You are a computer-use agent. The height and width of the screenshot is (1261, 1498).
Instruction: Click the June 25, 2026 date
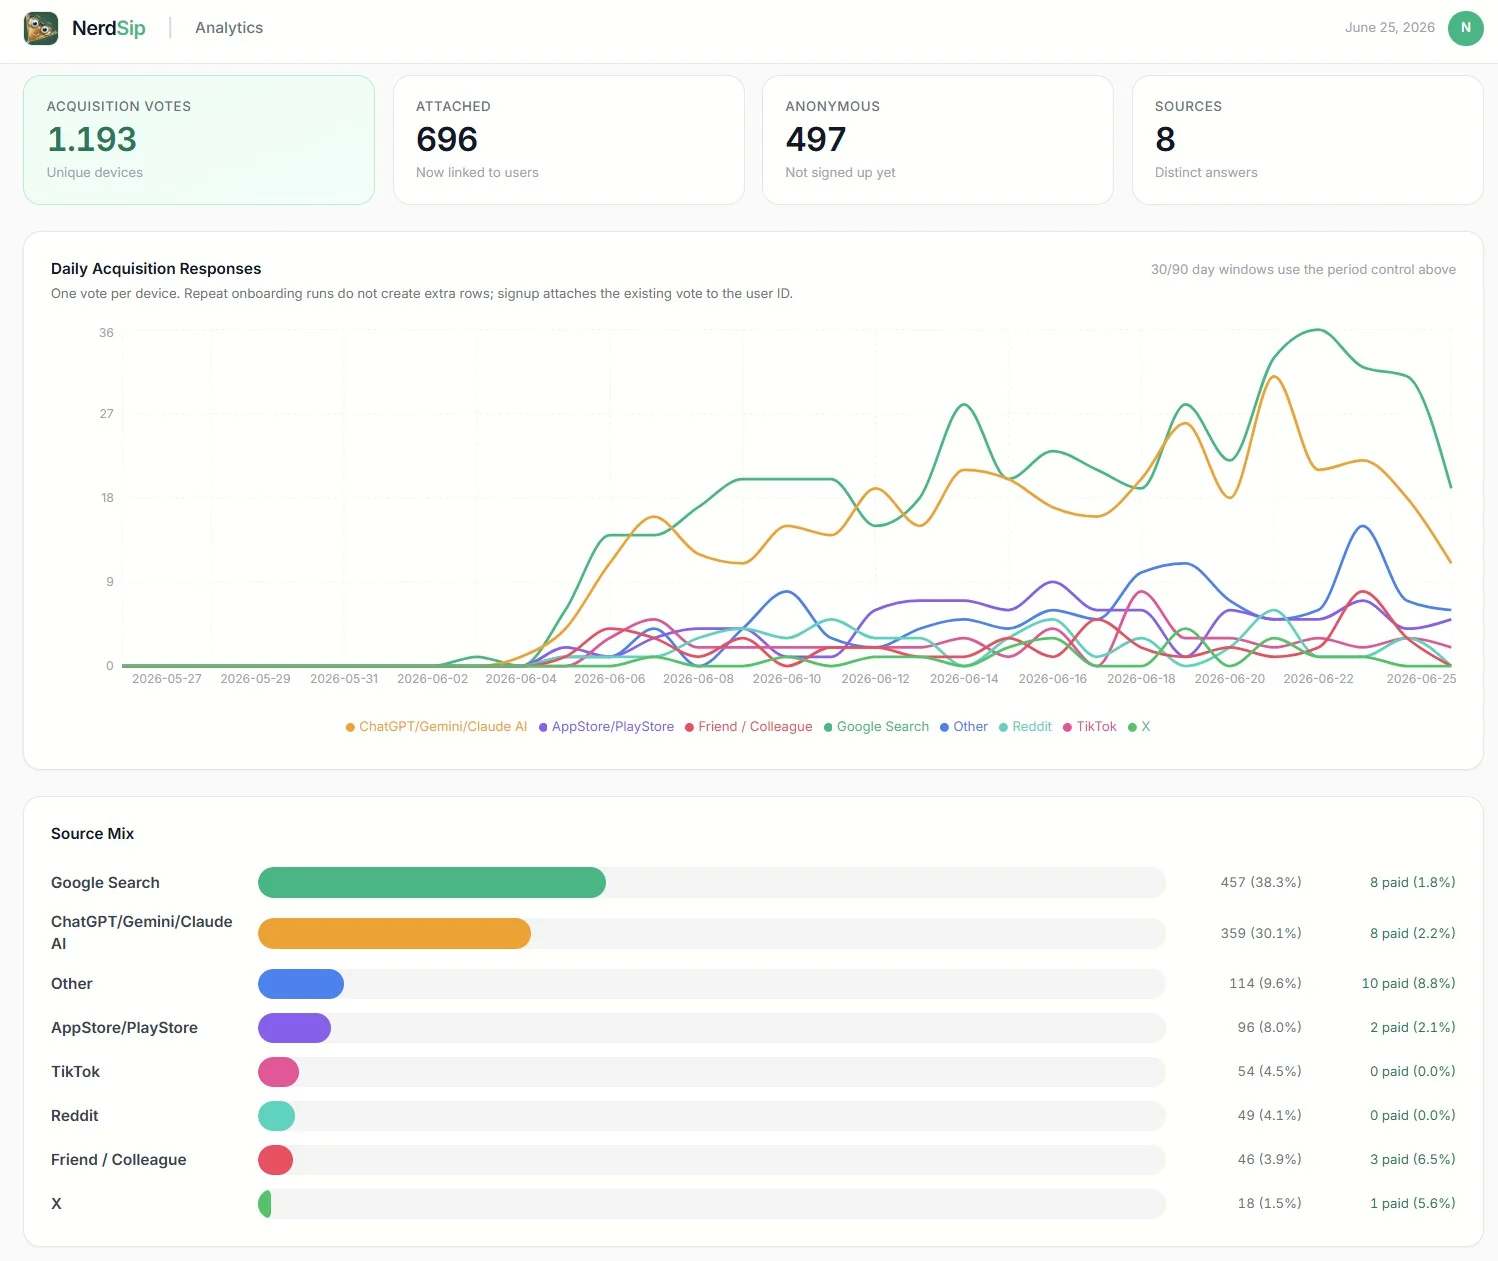point(1389,28)
